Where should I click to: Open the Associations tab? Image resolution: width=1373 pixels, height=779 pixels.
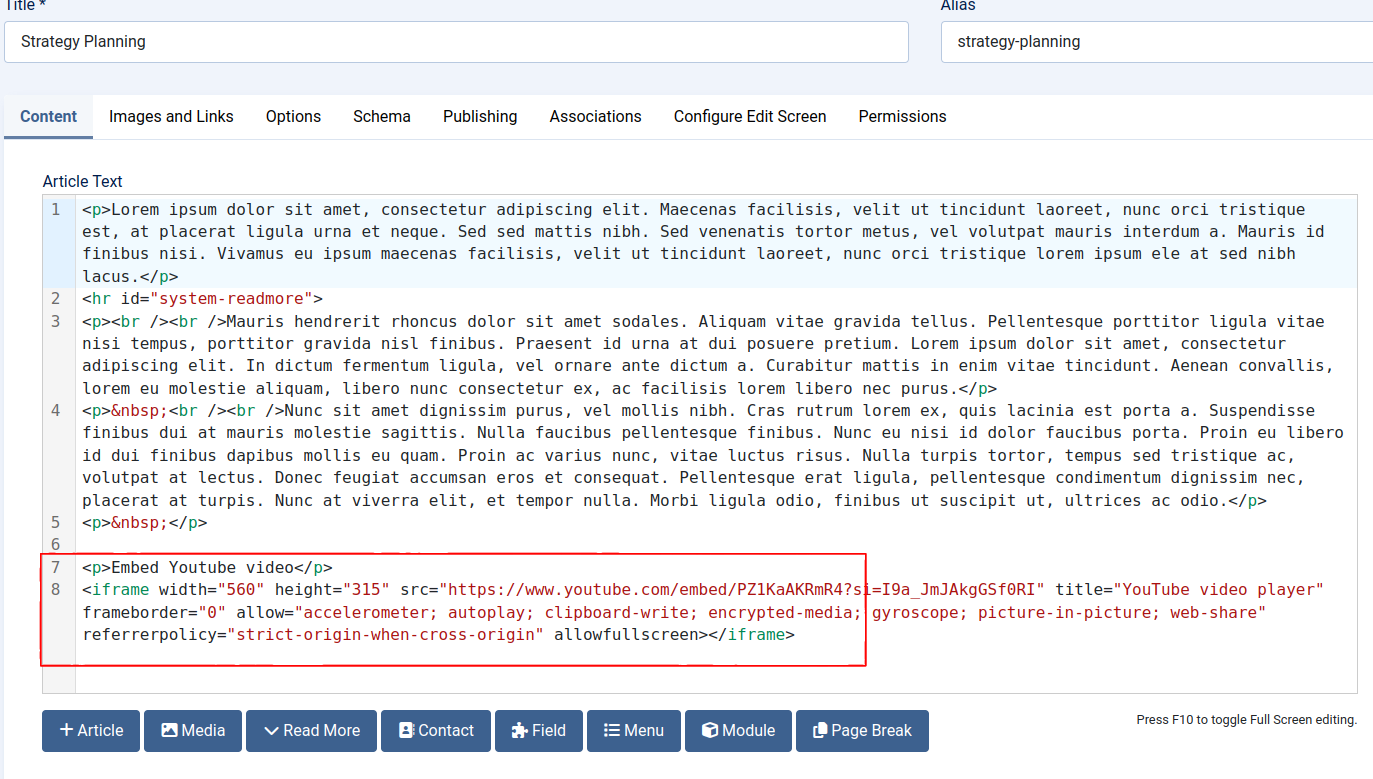coord(595,117)
